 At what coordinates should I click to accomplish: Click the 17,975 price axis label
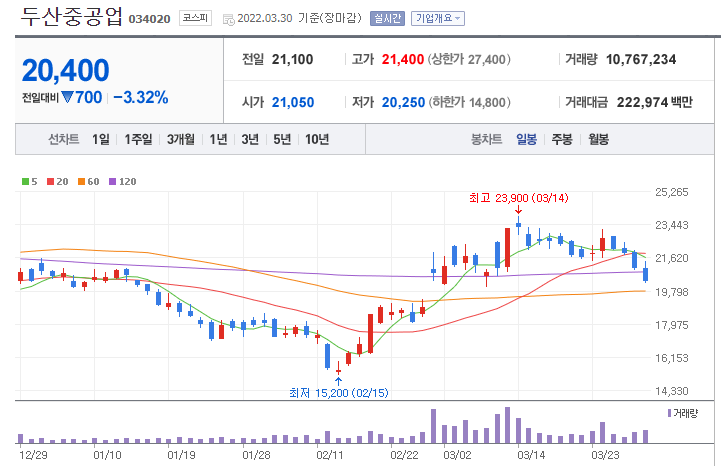pos(672,325)
